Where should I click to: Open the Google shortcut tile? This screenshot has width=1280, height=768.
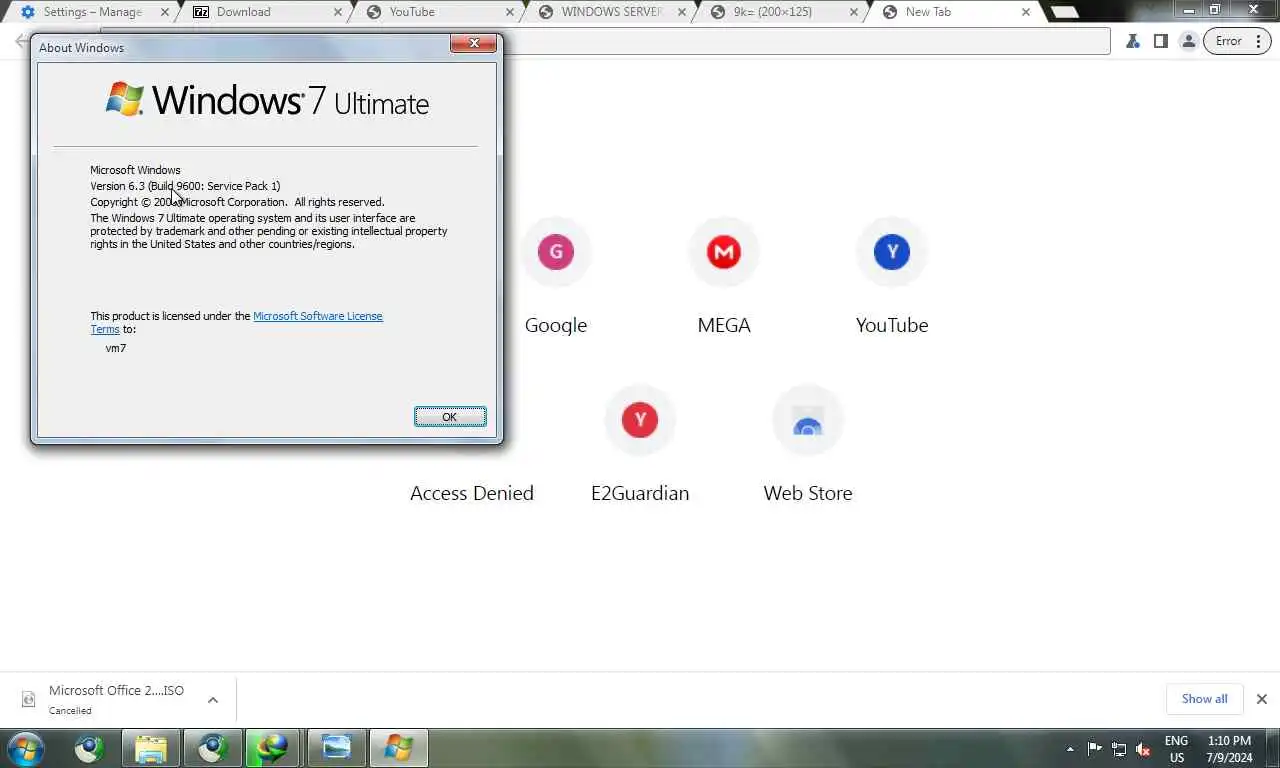[556, 275]
